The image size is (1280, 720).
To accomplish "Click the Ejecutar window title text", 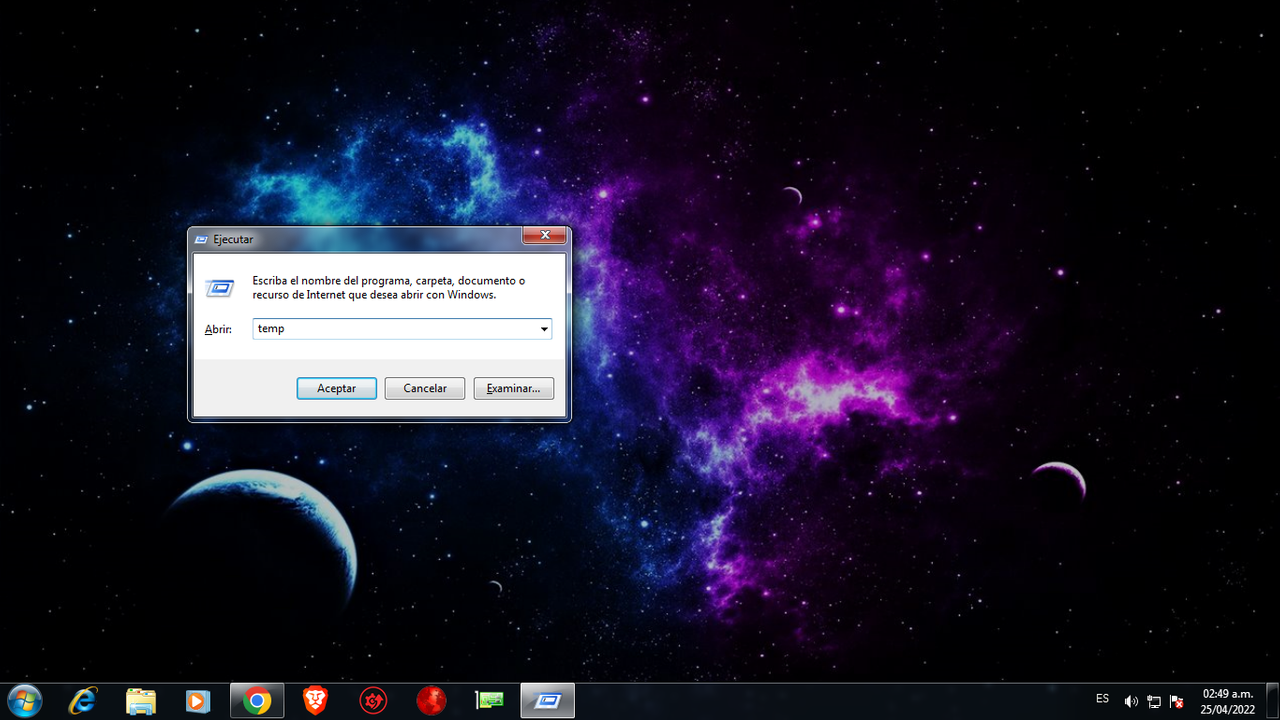I will tap(233, 240).
